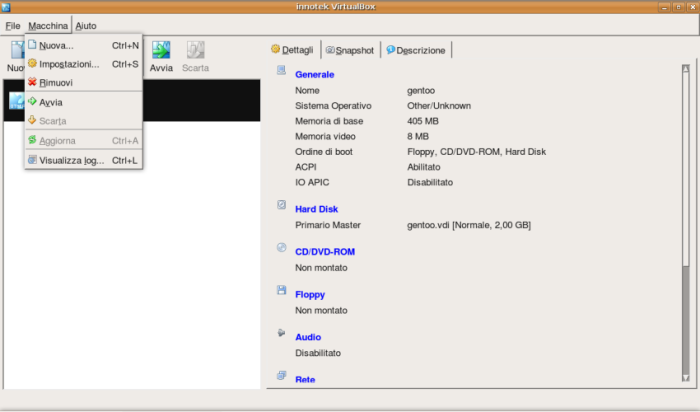The width and height of the screenshot is (700, 412).
Task: Choose Visualizza log... from the menu
Action: [x=83, y=160]
